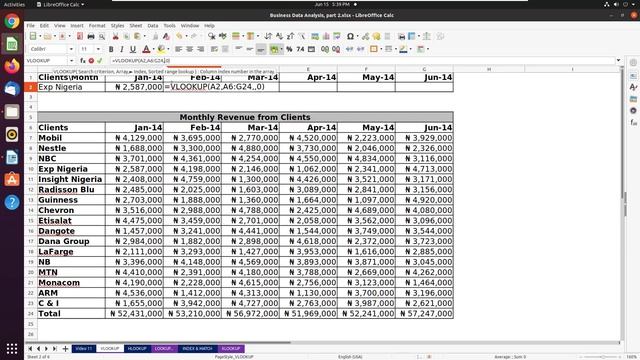The image size is (640, 360).
Task: Open Show Applications grid
Action: click(12, 348)
